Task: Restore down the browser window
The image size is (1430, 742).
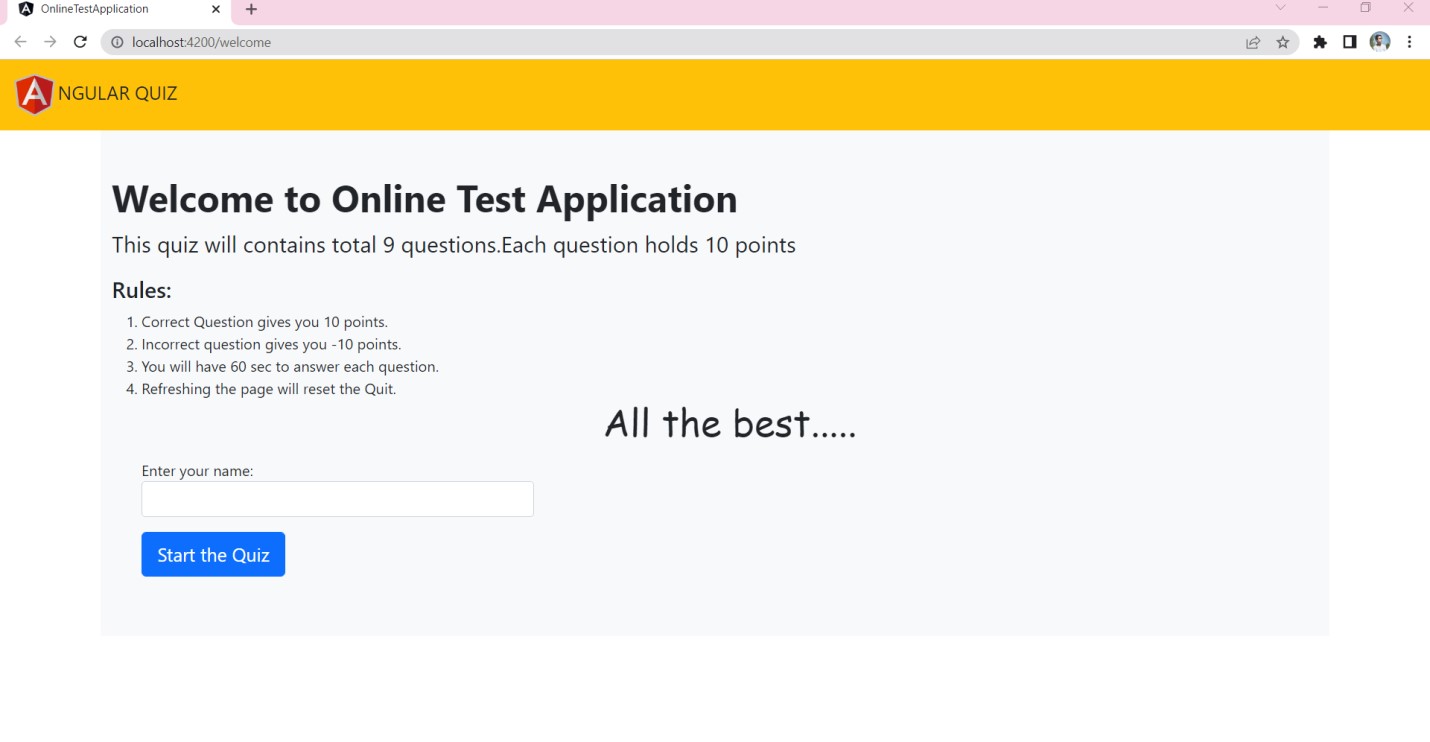Action: 1365,8
